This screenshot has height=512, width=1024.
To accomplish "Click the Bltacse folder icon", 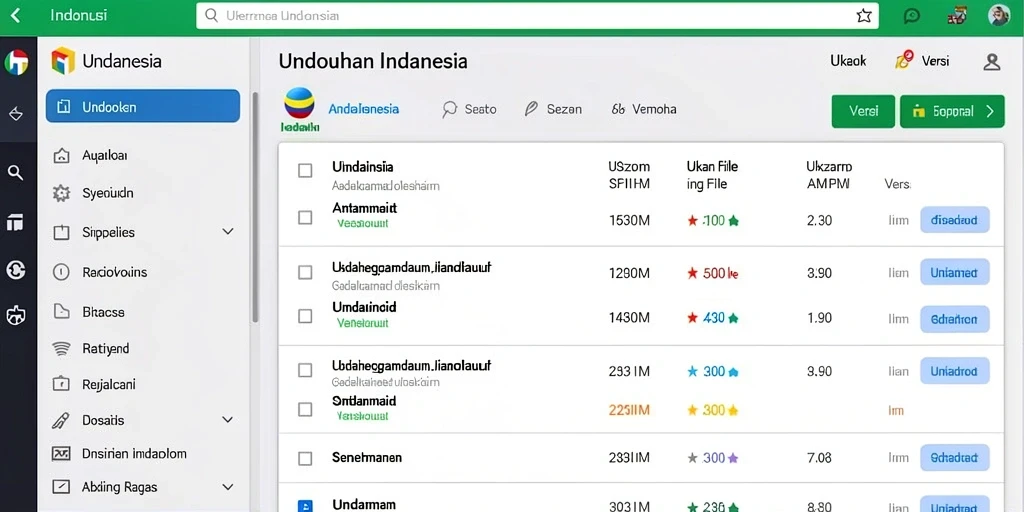I will pos(61,312).
